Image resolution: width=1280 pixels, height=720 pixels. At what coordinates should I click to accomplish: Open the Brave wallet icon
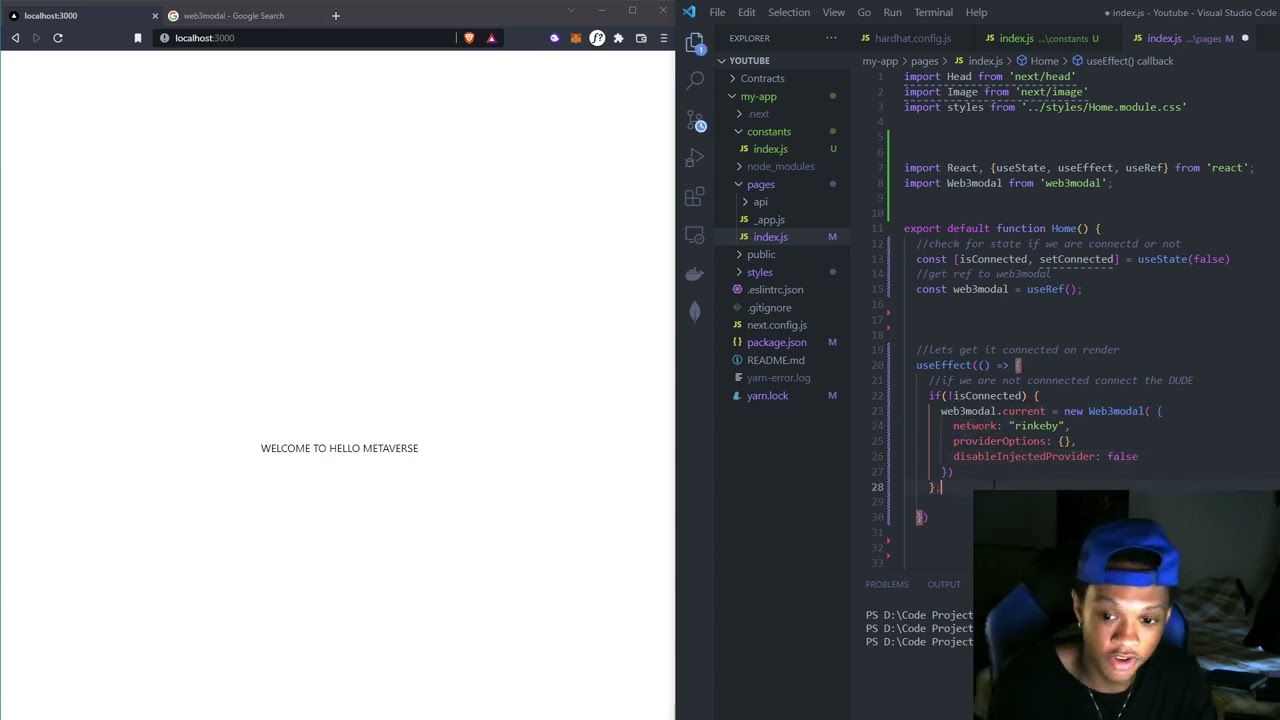tap(641, 38)
